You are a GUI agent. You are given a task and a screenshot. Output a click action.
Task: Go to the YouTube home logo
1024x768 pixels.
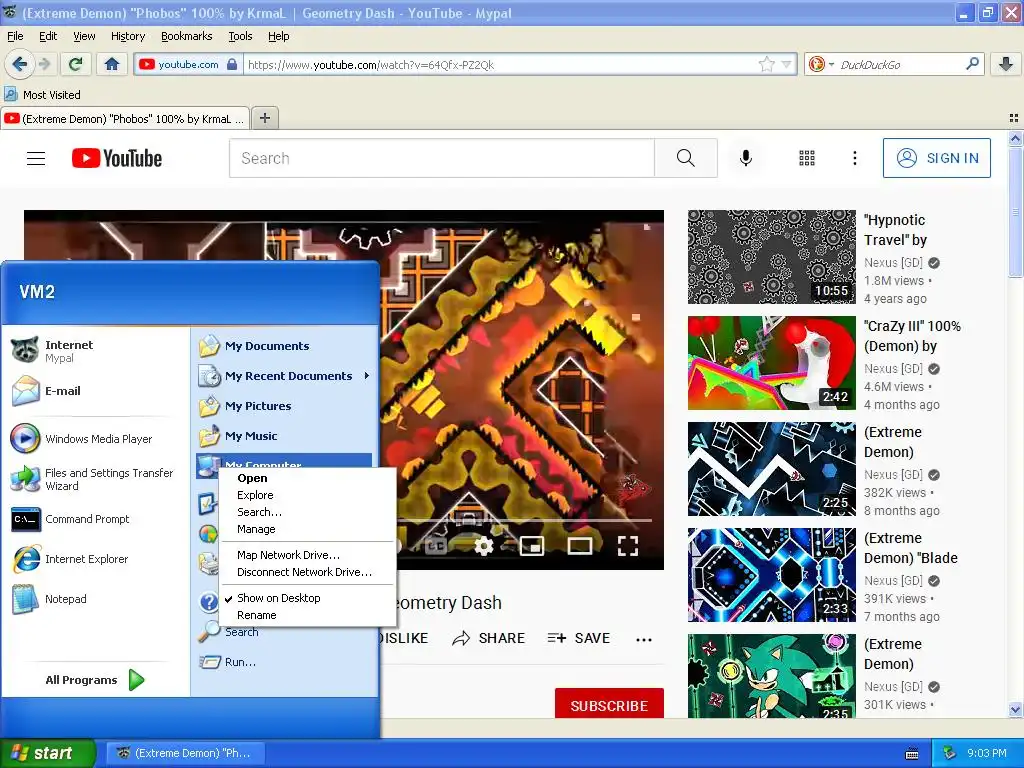117,158
